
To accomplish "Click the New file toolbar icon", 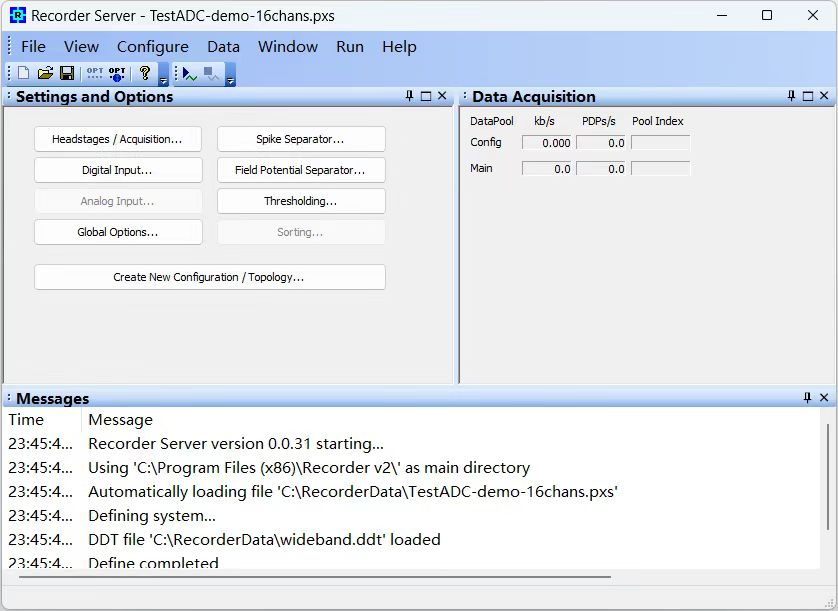I will point(24,73).
